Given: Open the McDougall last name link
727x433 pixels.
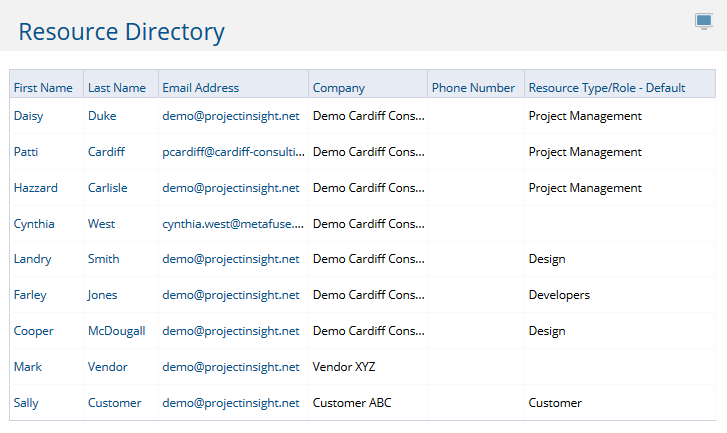Looking at the screenshot, I should [117, 331].
